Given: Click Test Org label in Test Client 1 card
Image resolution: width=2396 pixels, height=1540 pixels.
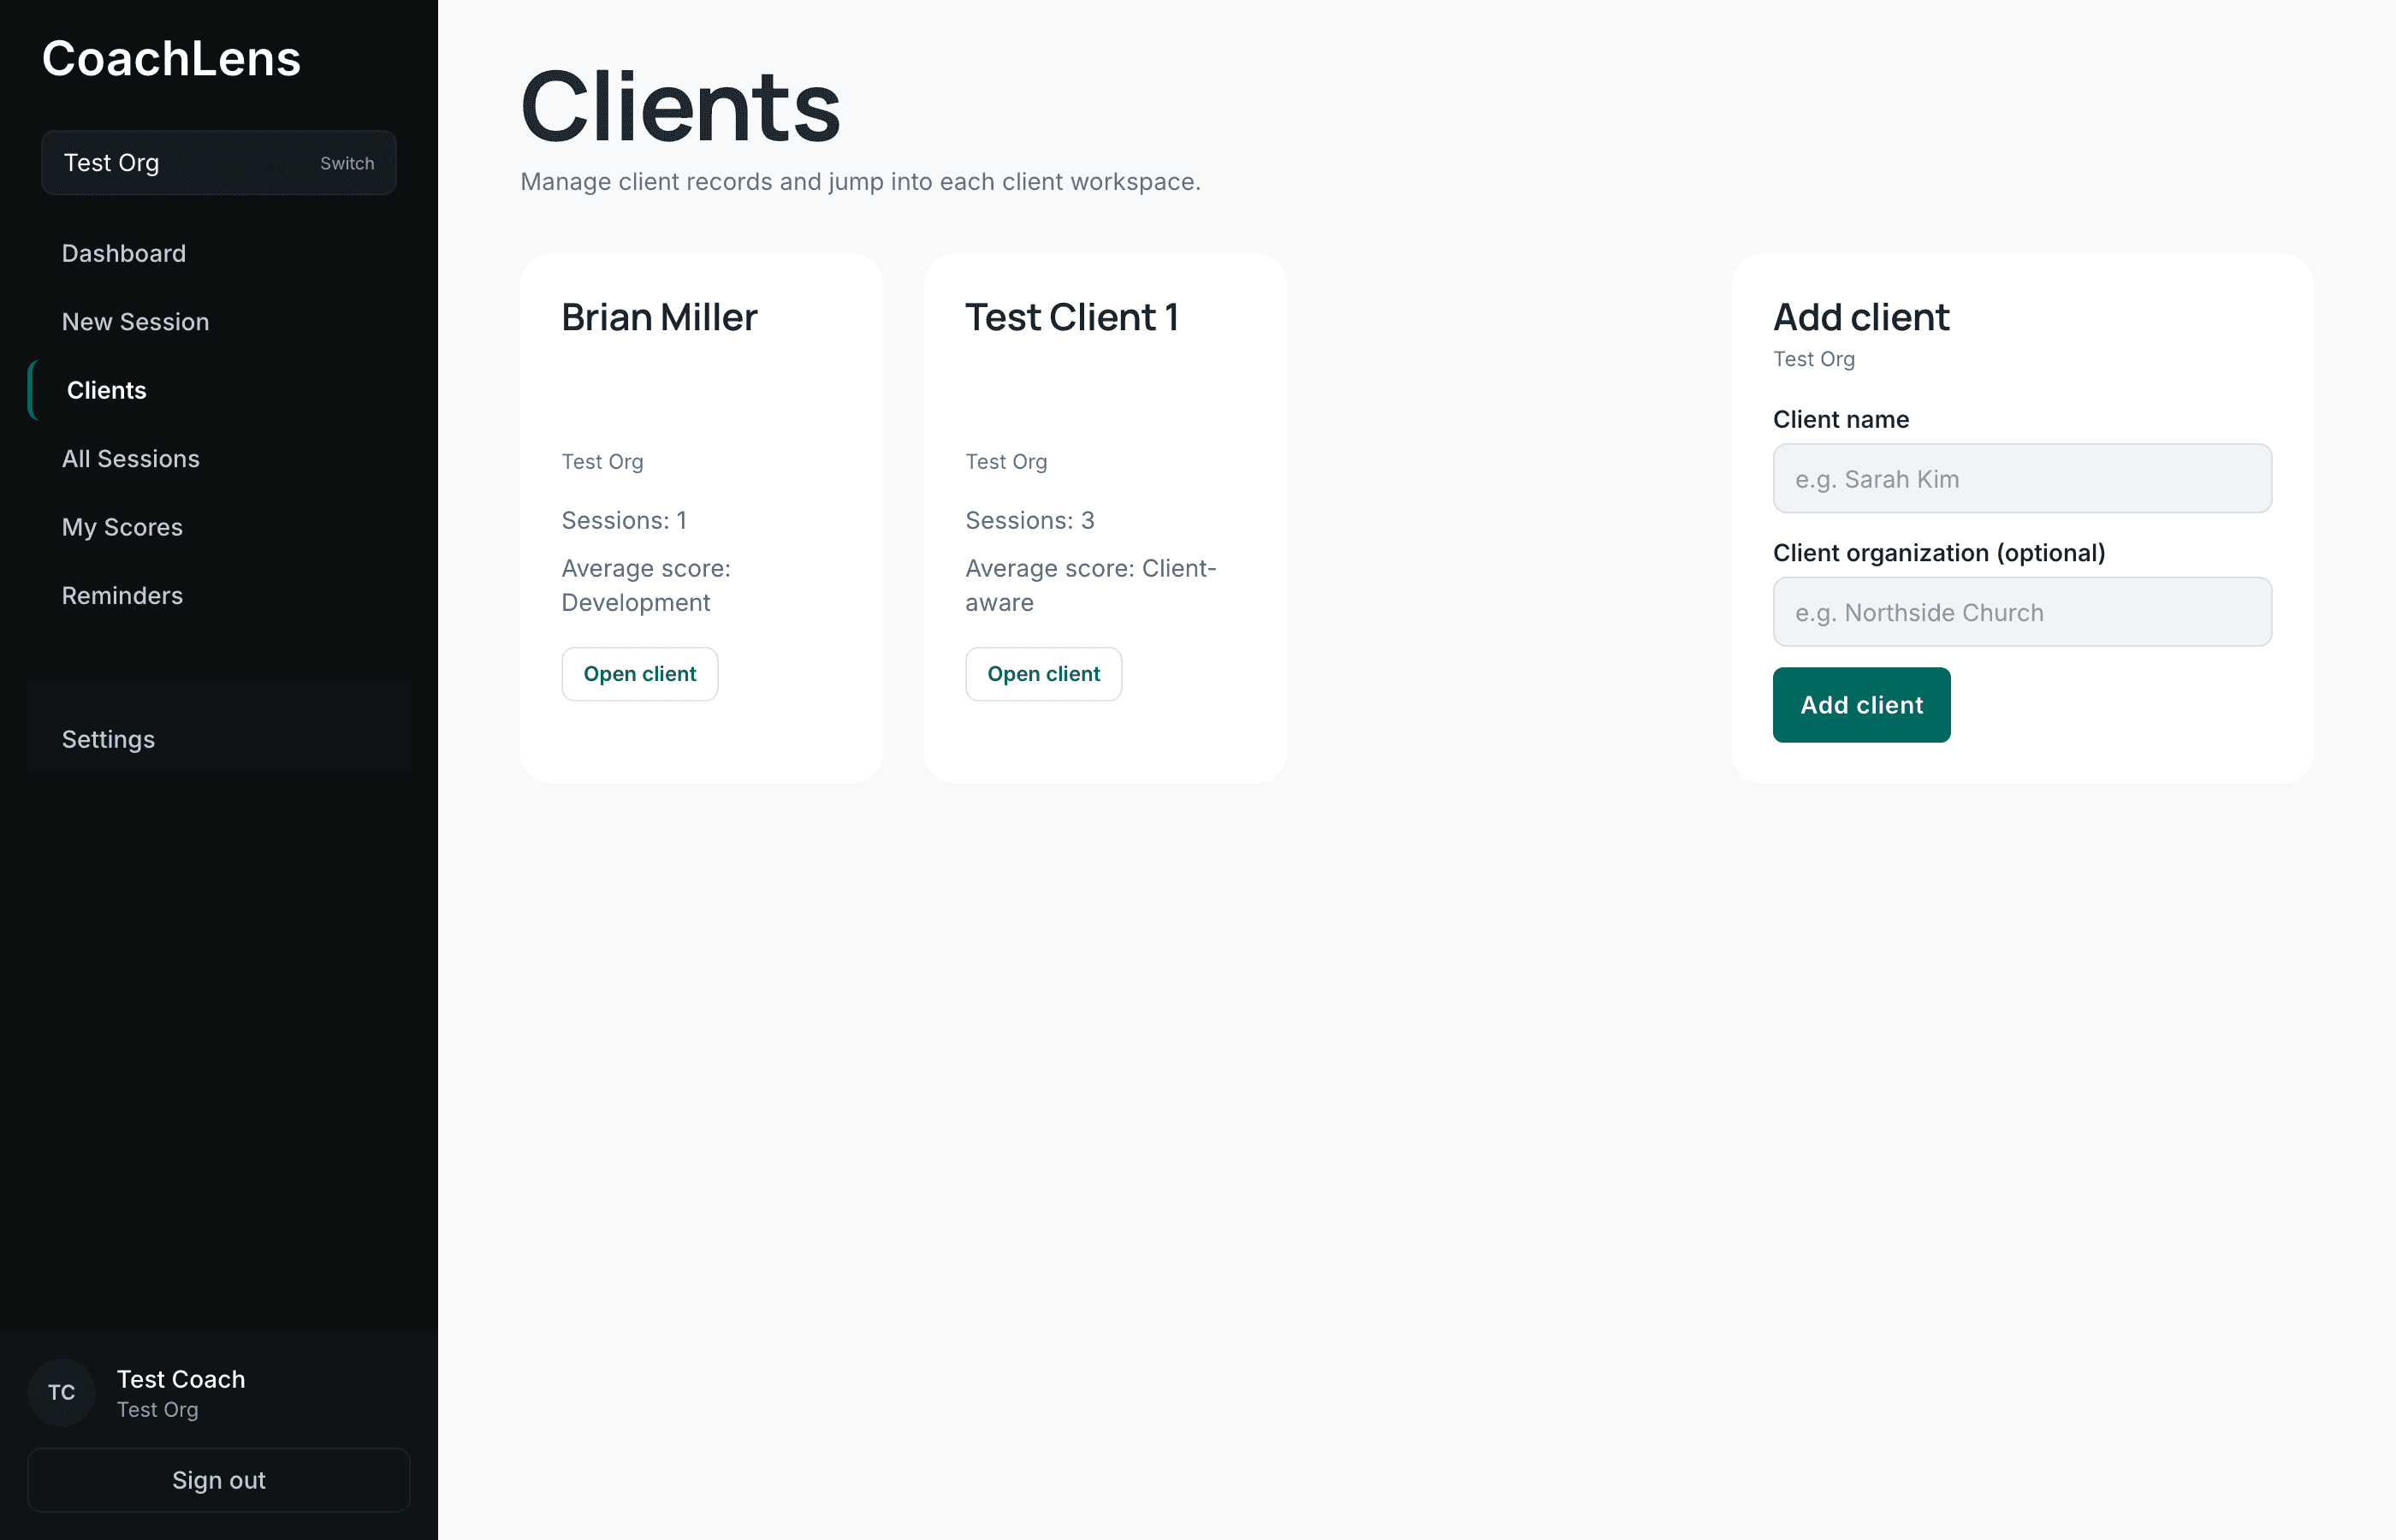Looking at the screenshot, I should coord(1006,461).
